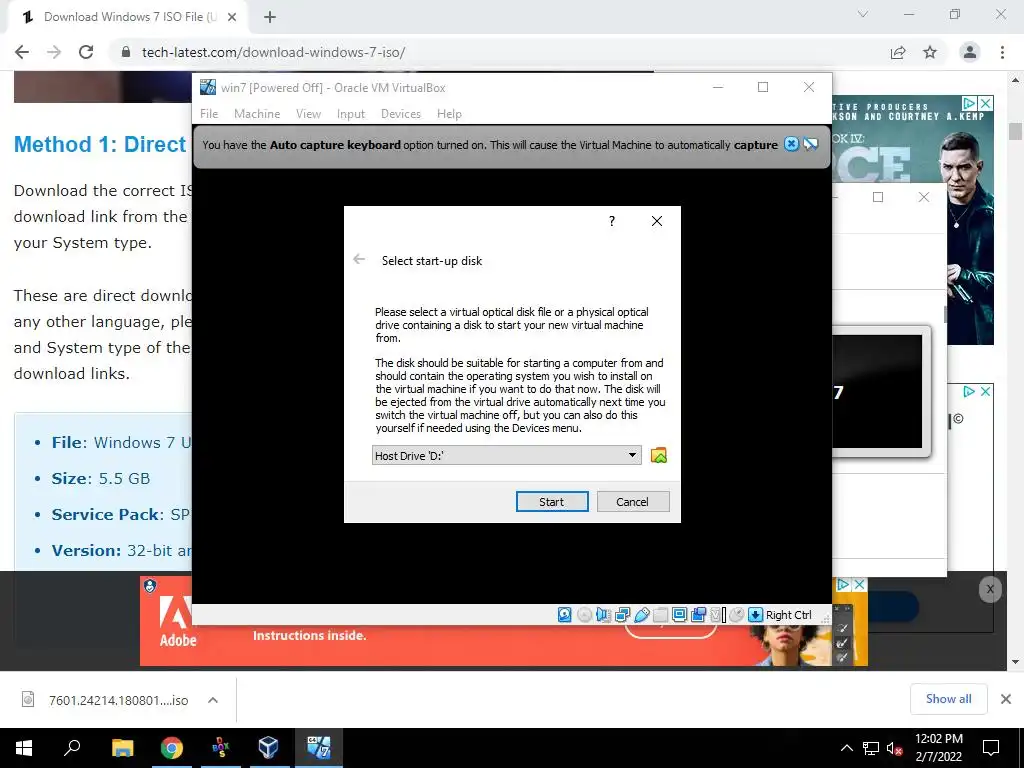
Task: Open VirtualBox Manager cube icon in taskbar
Action: 268,747
